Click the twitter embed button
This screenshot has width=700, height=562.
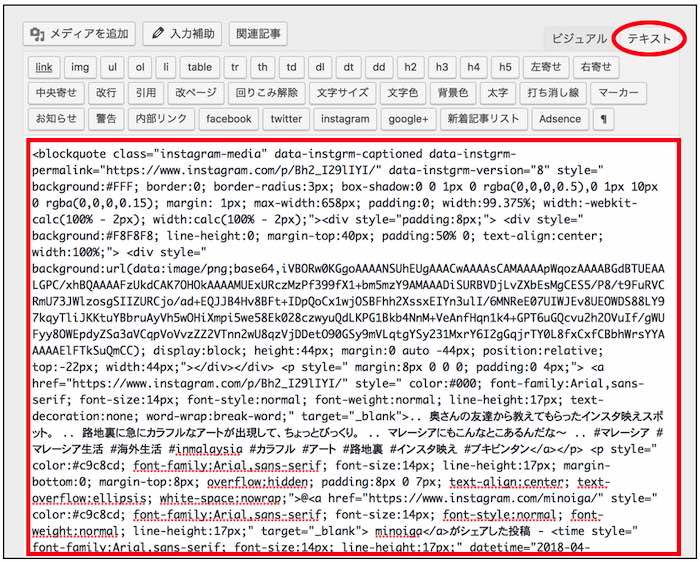[x=286, y=119]
